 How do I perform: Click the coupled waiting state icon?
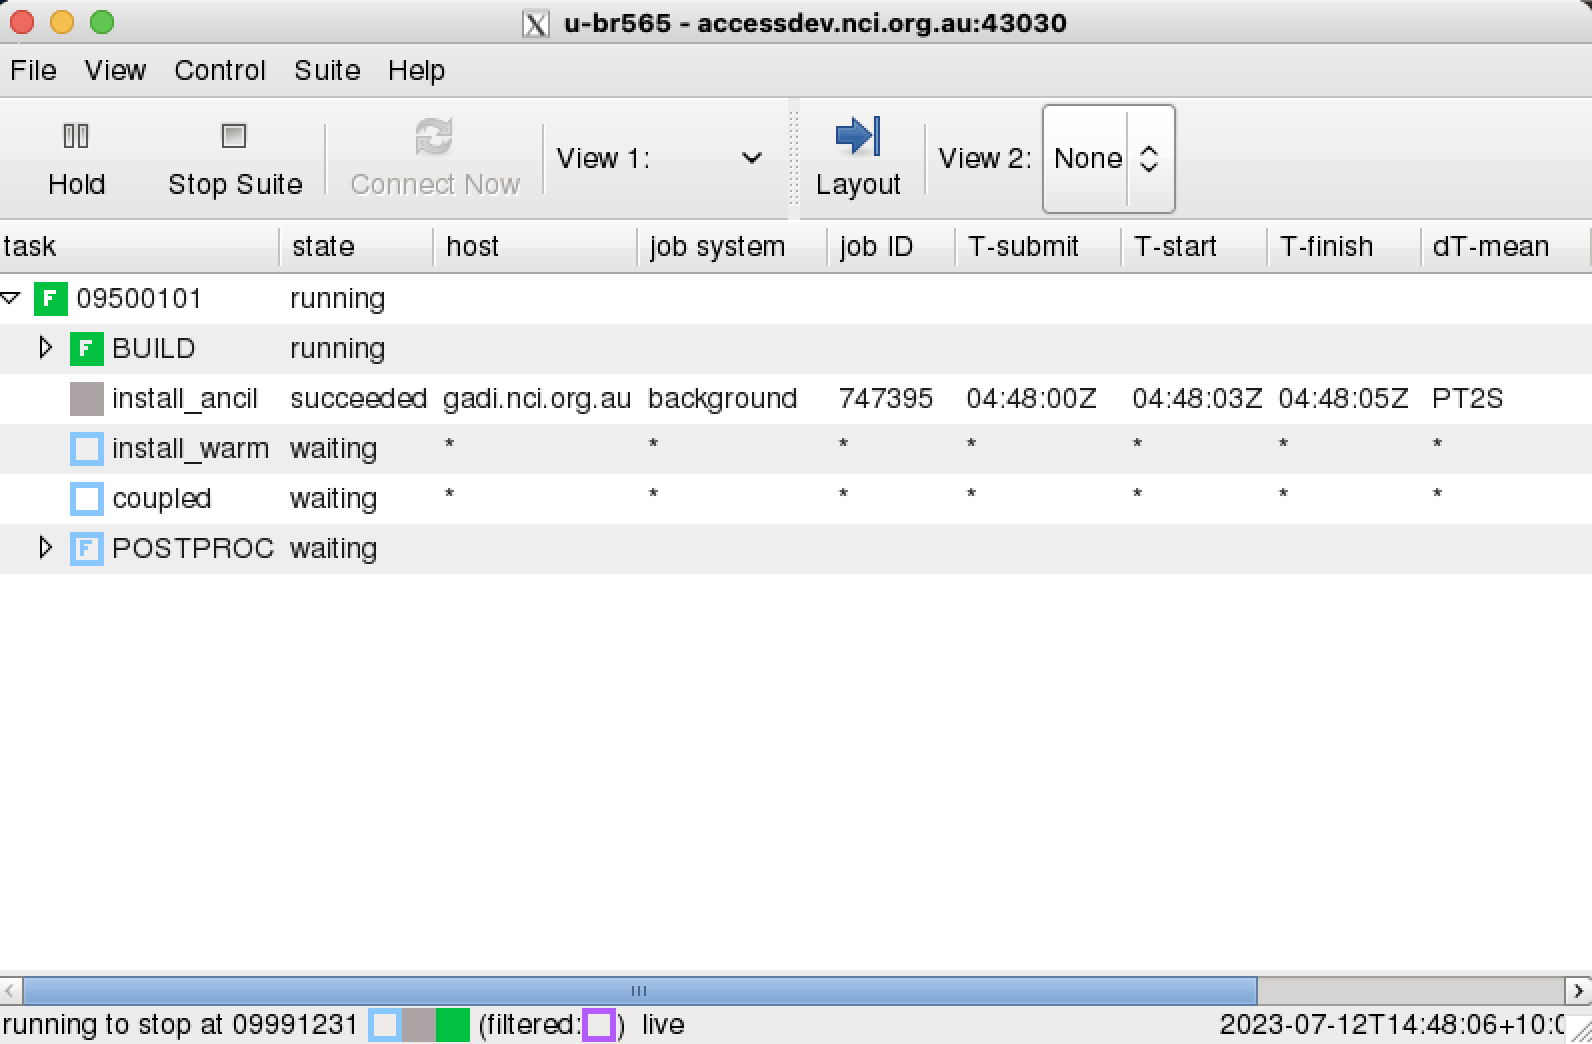click(87, 498)
